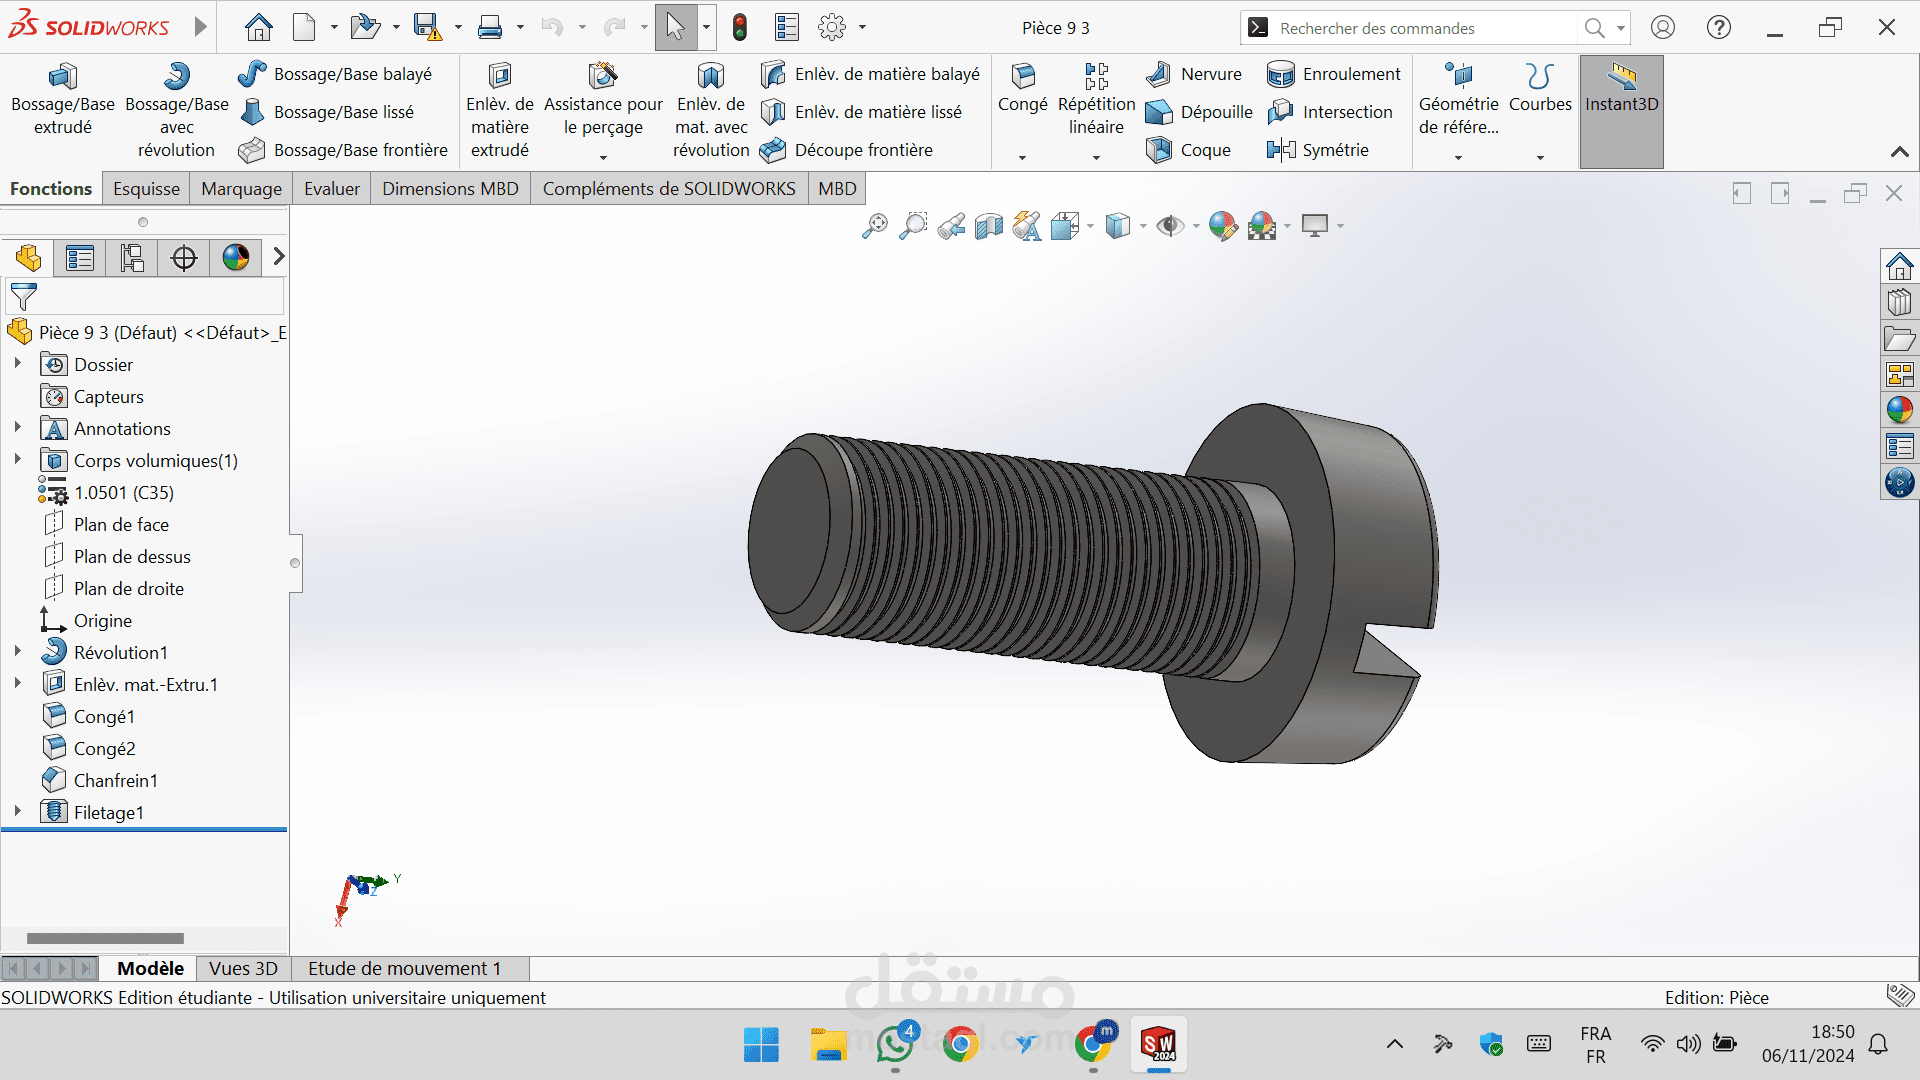Open the DisplayManager color sphere tab
The width and height of the screenshot is (1920, 1080).
[236, 258]
